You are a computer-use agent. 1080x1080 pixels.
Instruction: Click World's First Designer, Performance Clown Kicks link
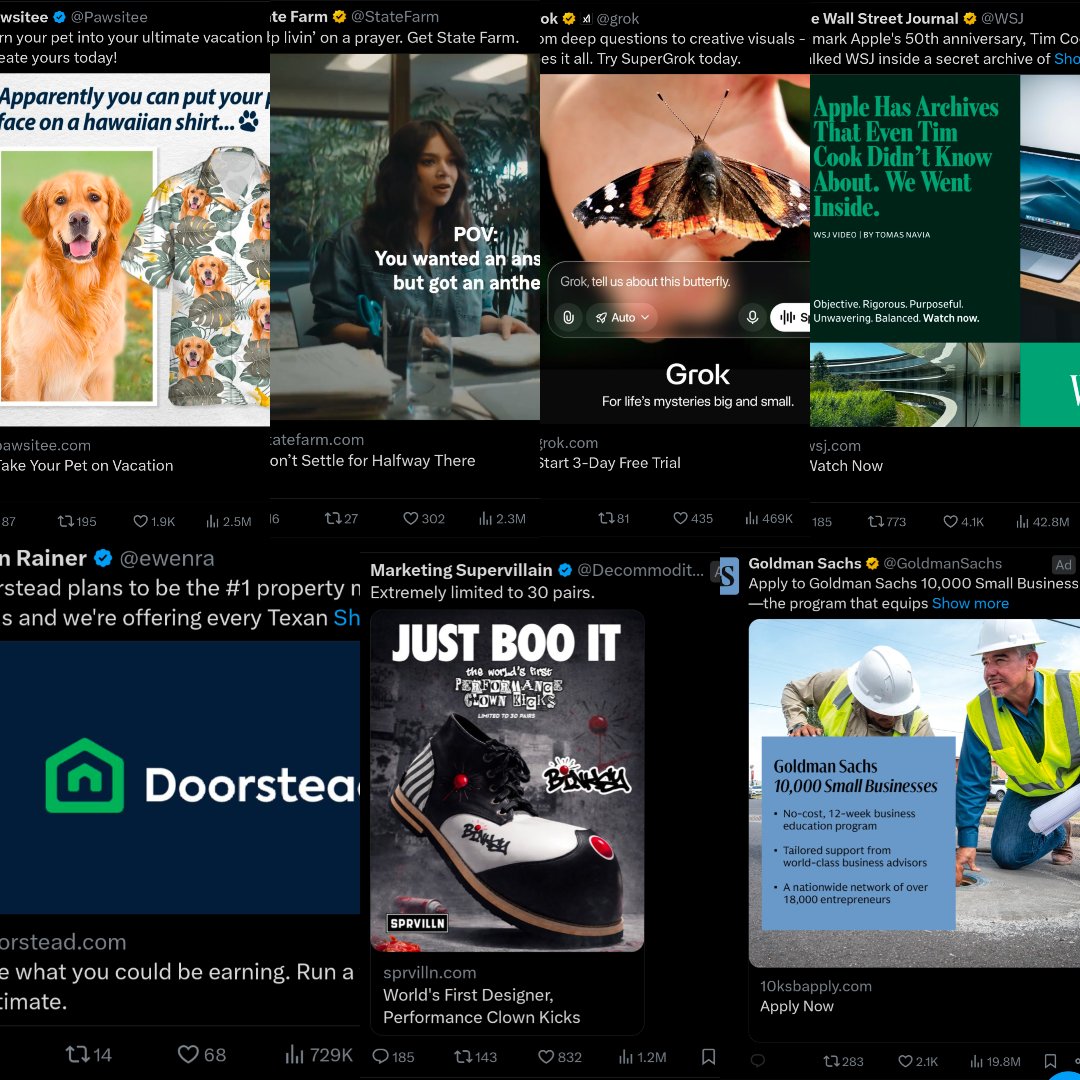pyautogui.click(x=481, y=1006)
